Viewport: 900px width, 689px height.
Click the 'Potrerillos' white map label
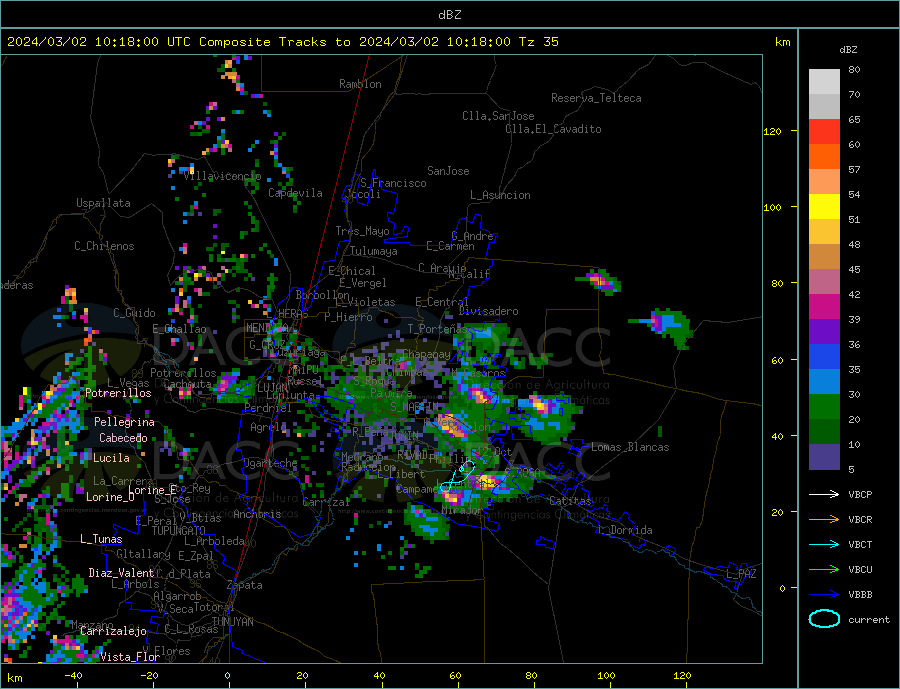tap(118, 393)
